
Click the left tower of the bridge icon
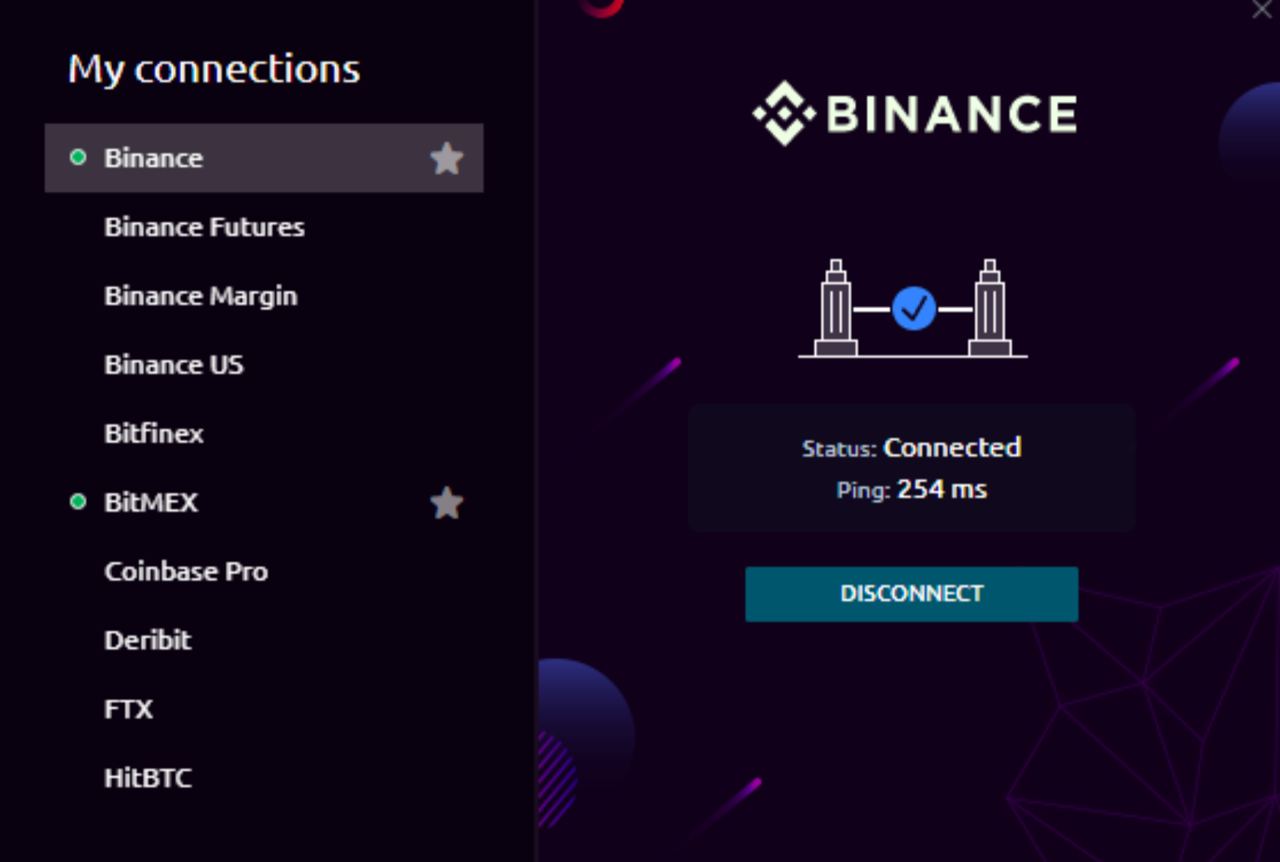pyautogui.click(x=835, y=309)
